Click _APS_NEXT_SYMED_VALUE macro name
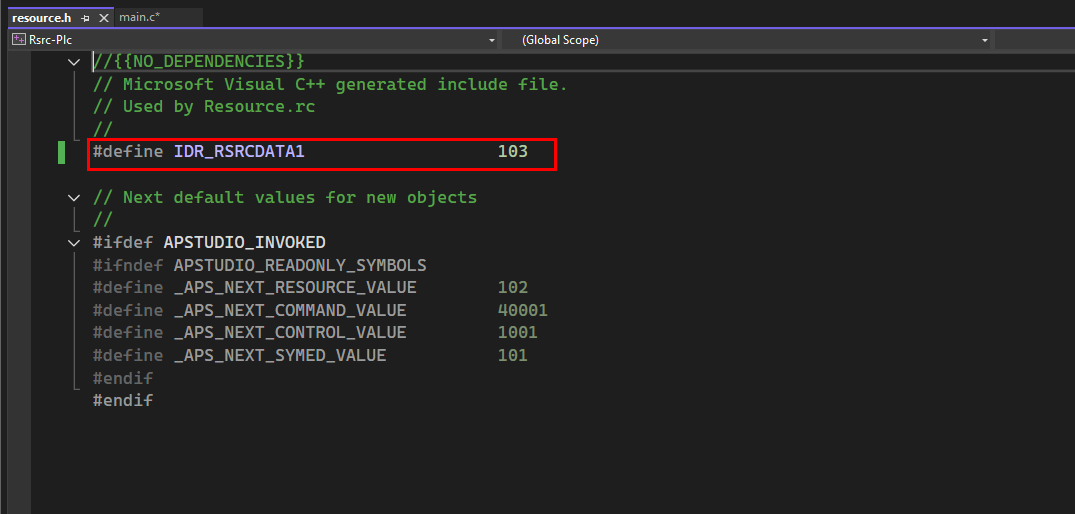The image size is (1075, 514). [280, 356]
